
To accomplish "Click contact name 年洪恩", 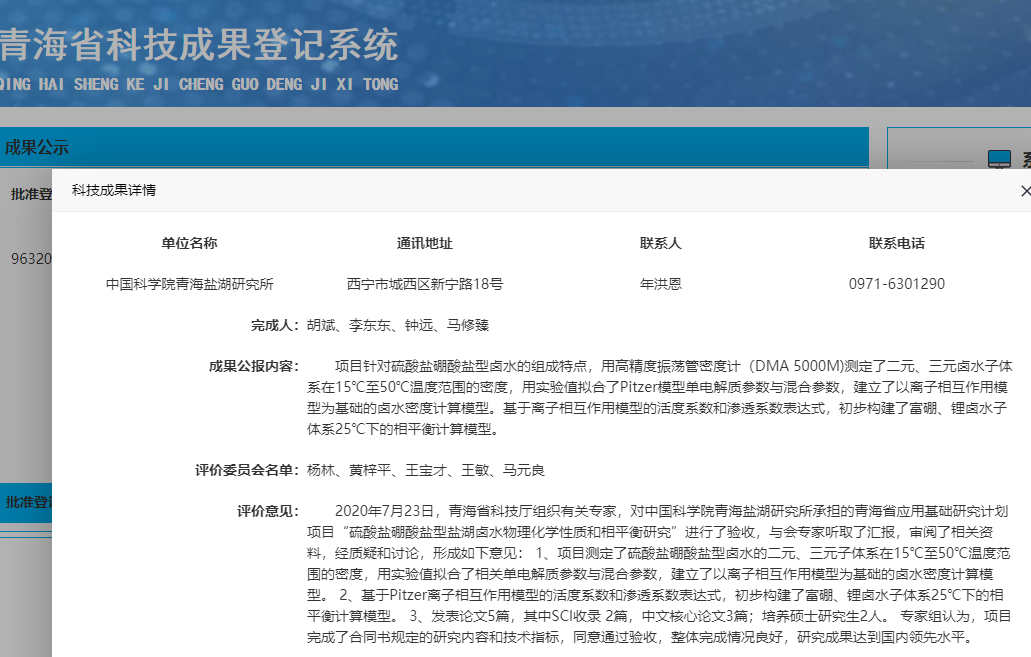I will [660, 284].
